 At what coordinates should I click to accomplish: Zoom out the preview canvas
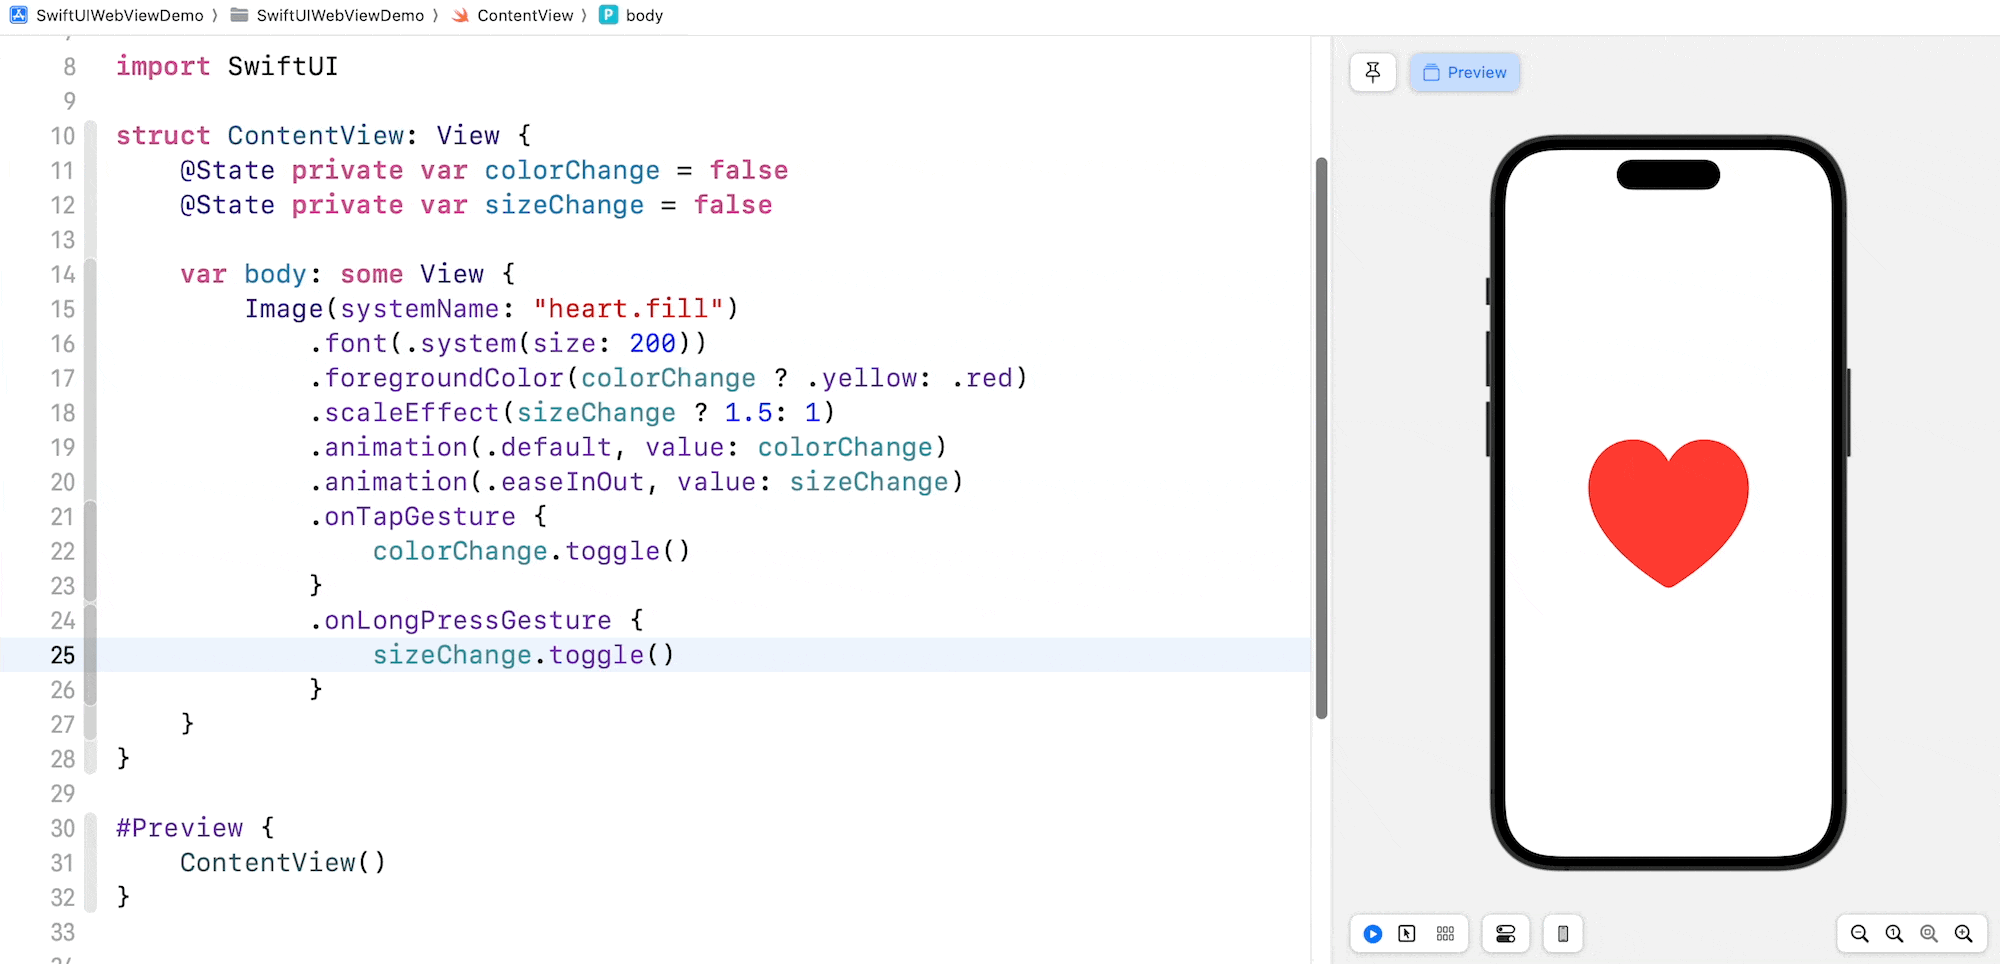pyautogui.click(x=1859, y=934)
